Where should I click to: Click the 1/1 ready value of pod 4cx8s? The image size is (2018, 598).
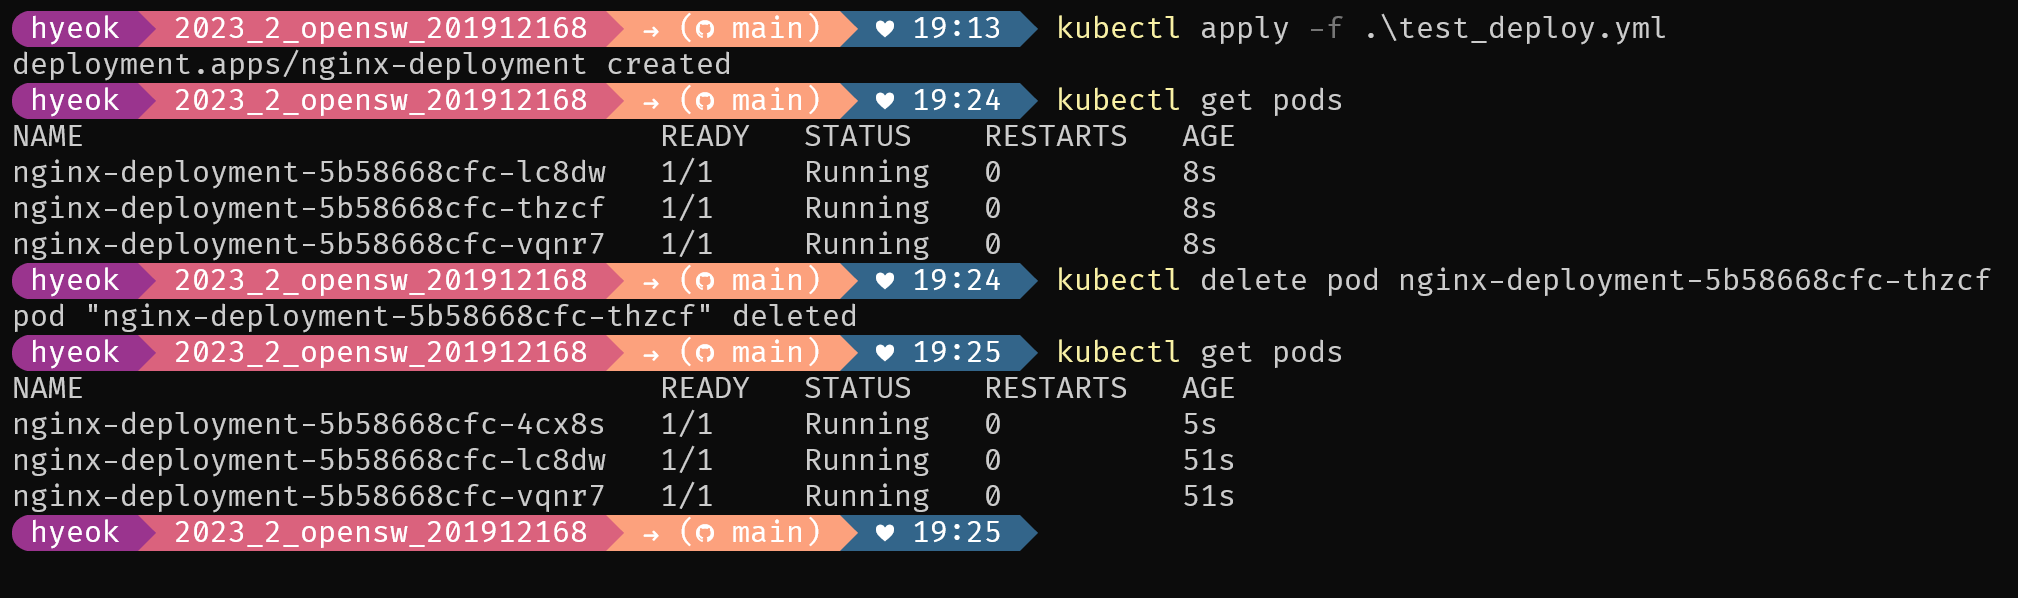687,424
